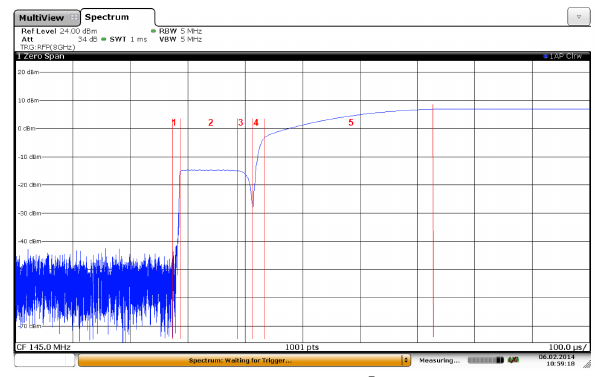This screenshot has width=602, height=377.
Task: Open the top-right dropdown arrow button
Action: click(579, 17)
